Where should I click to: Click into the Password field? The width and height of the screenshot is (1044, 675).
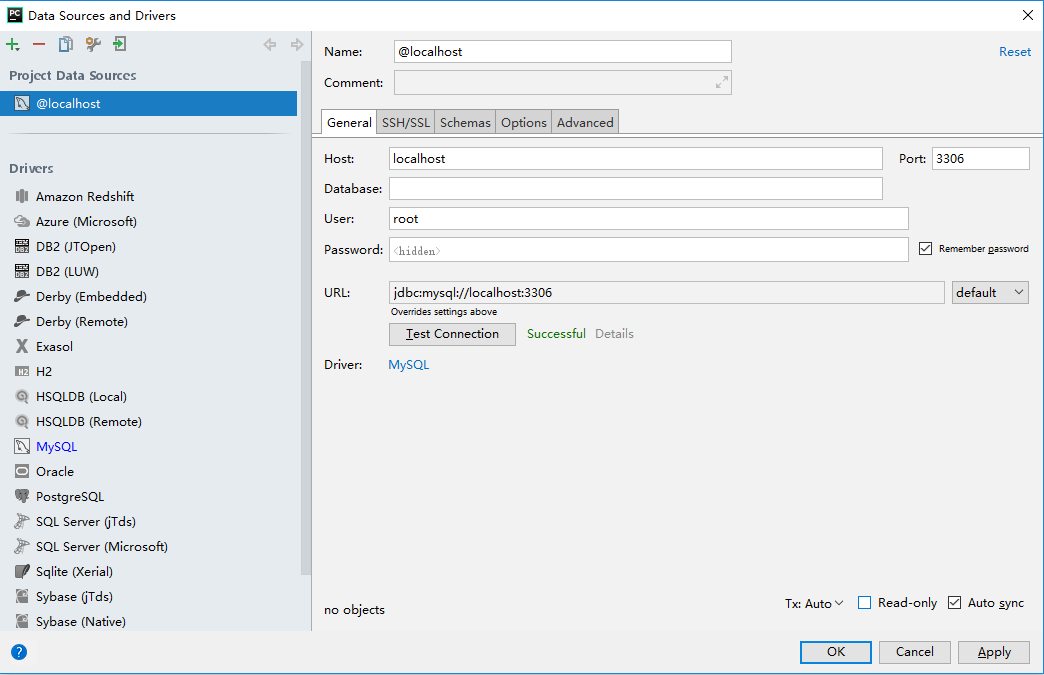(649, 250)
